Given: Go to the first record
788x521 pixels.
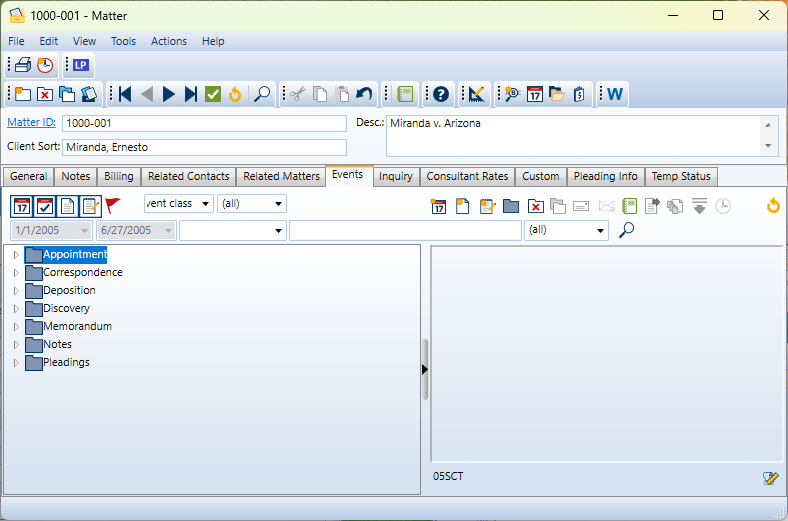Looking at the screenshot, I should coord(125,94).
